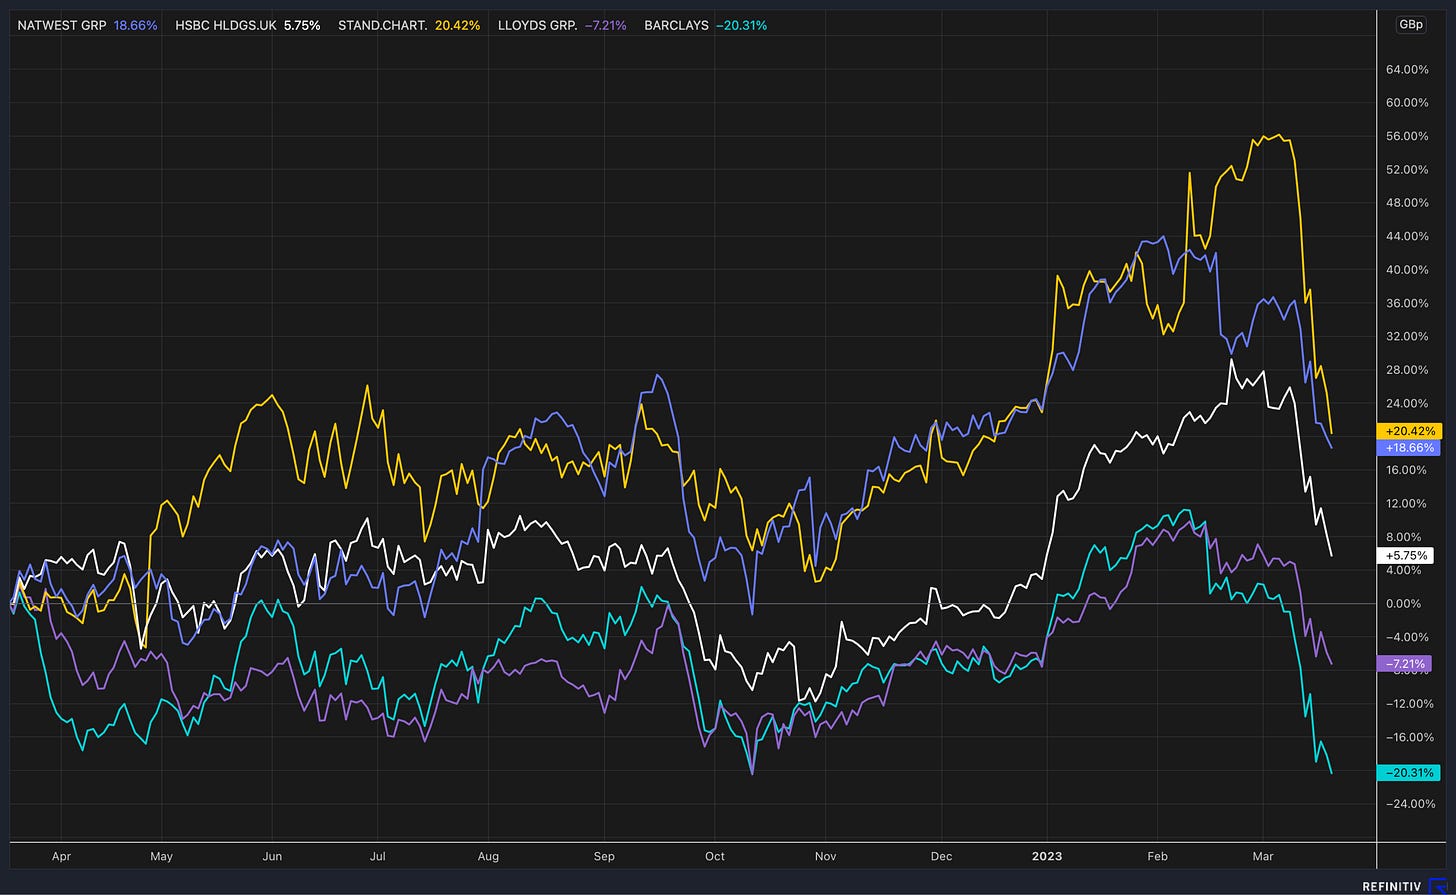Click the 40.00% axis label
The image size is (1456, 895).
[1407, 270]
